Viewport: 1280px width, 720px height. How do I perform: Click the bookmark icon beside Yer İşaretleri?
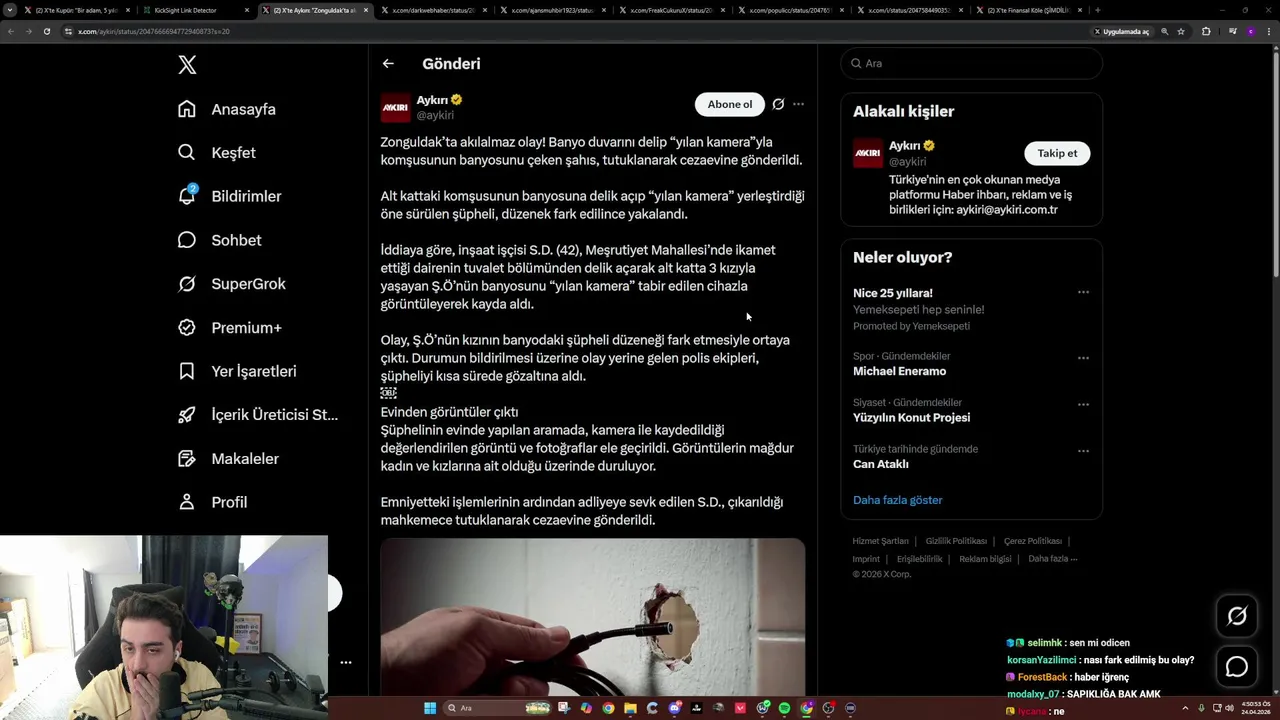pos(187,371)
